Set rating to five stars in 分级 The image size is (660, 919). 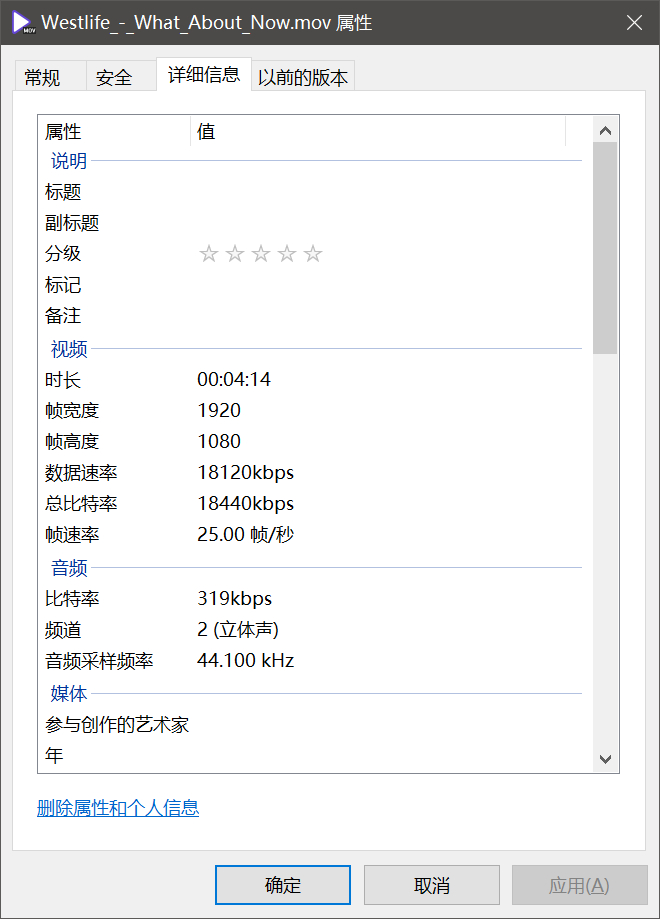313,254
